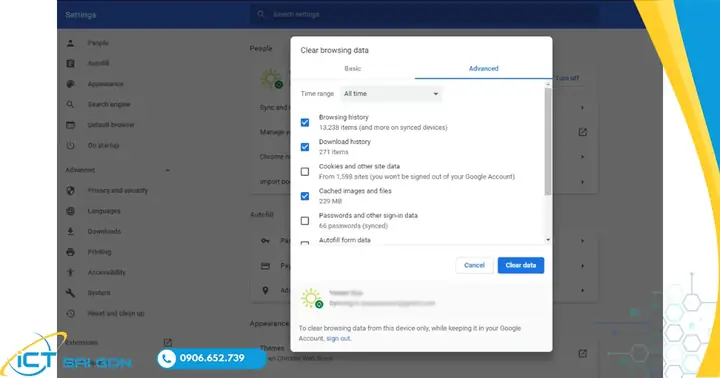
Task: Uncheck the Browsing history checkbox
Action: point(305,122)
